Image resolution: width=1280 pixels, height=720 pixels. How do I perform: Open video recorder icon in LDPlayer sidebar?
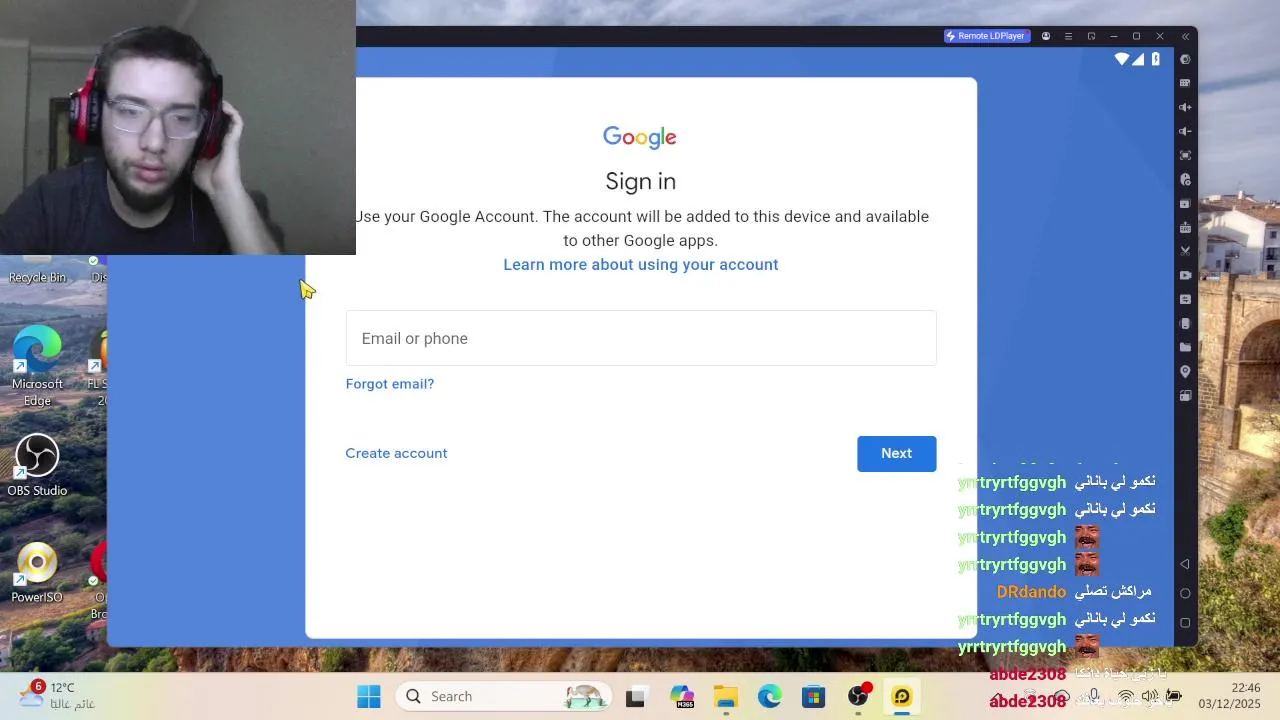[x=1185, y=275]
